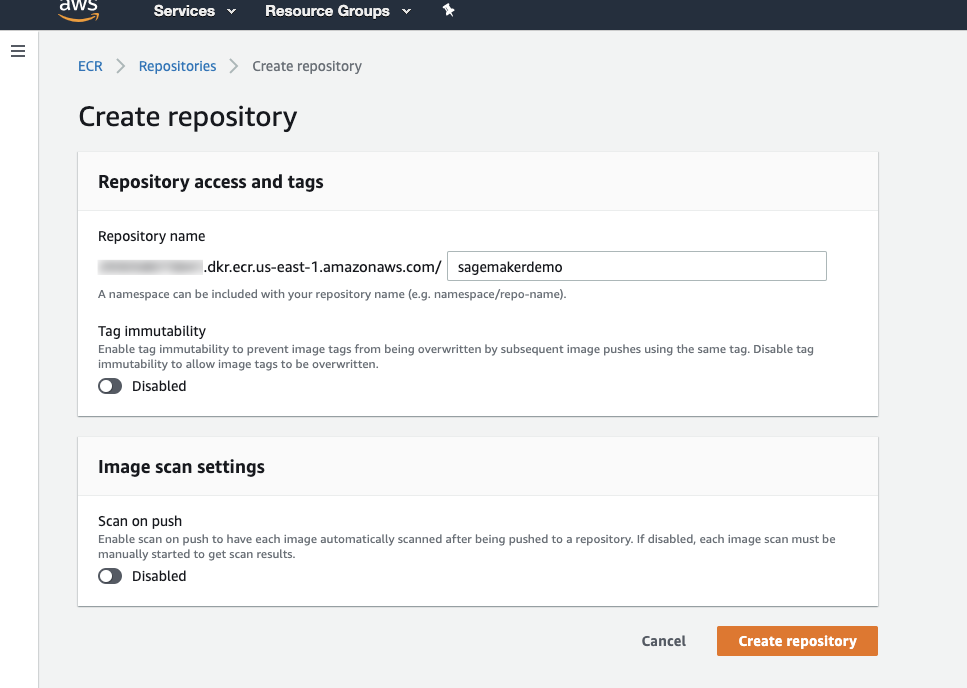
Task: Click the breadcrumb arrow after Repositories
Action: pos(234,66)
